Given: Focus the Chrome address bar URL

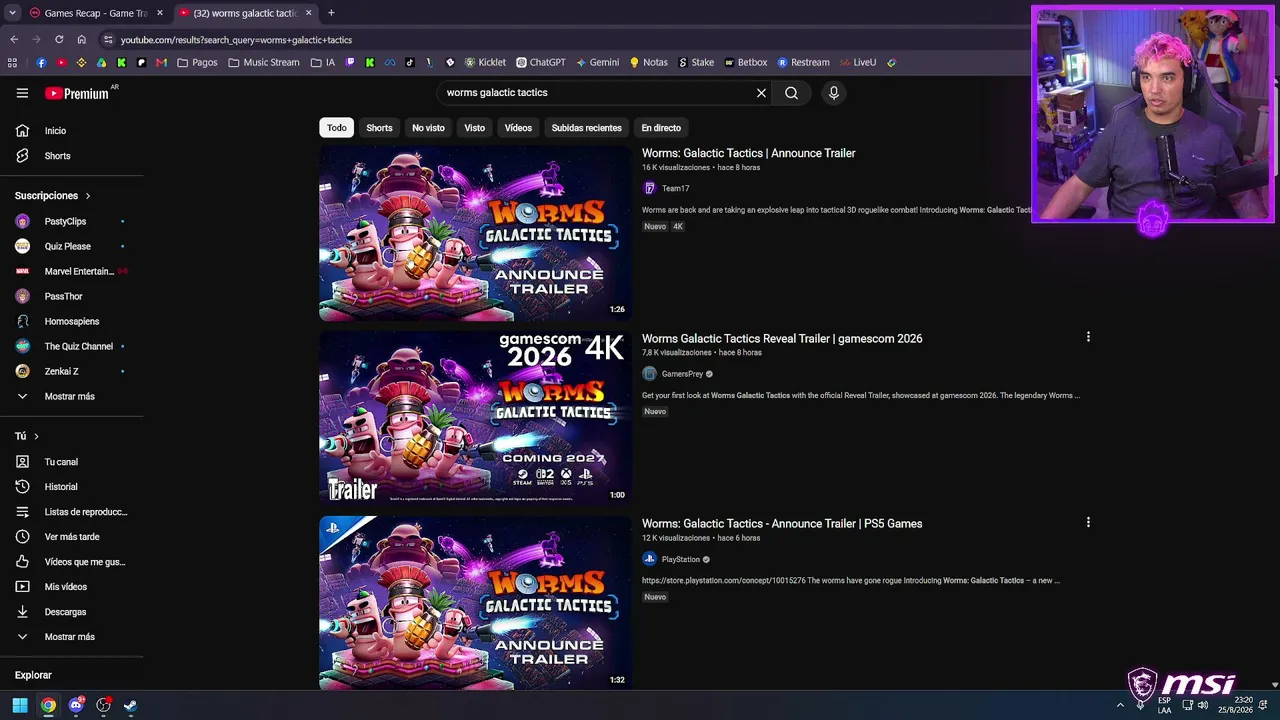Looking at the screenshot, I should coord(237,40).
